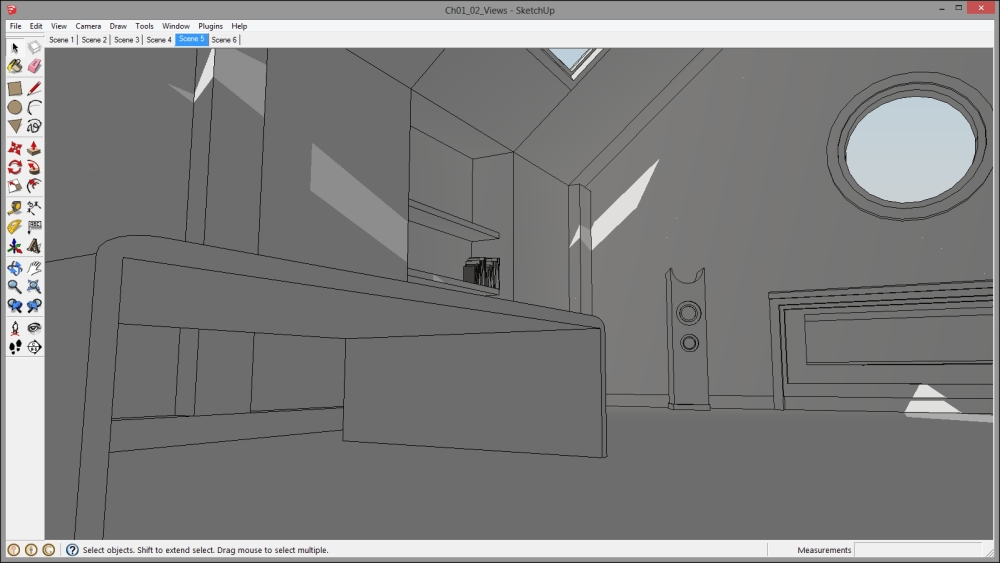Maximize the SketchUp window
Image resolution: width=1000 pixels, height=563 pixels.
[x=959, y=8]
